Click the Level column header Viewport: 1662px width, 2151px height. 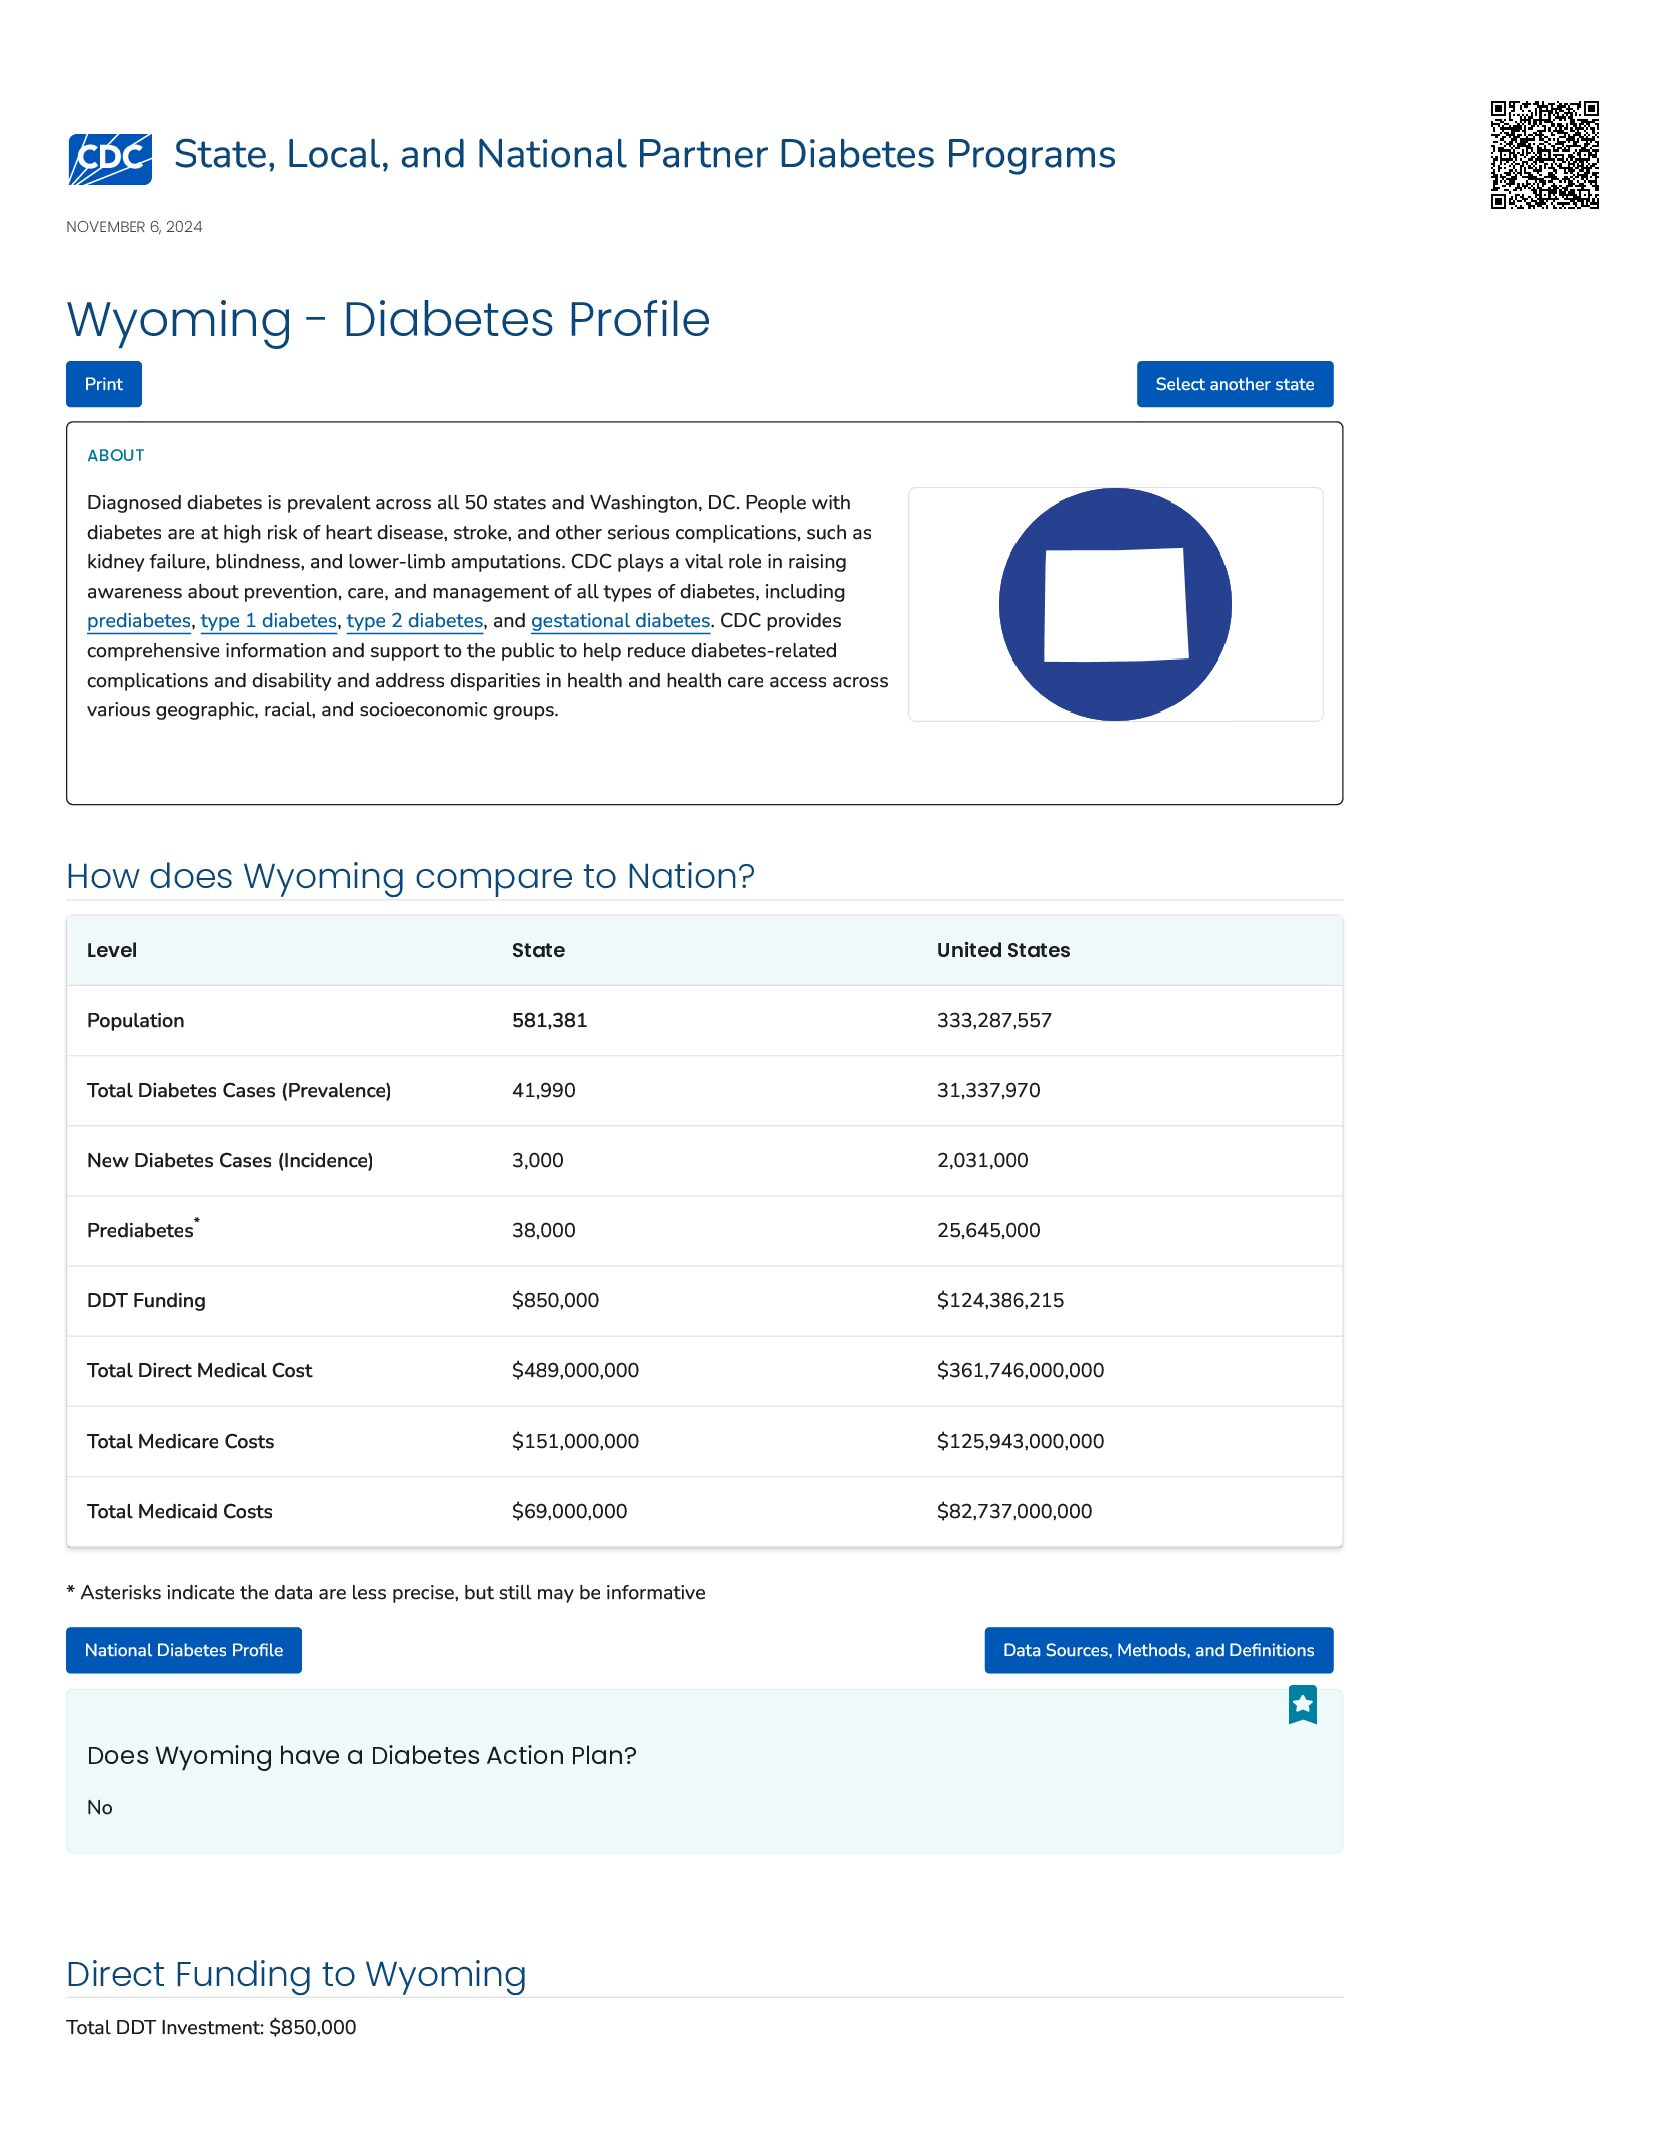point(112,950)
